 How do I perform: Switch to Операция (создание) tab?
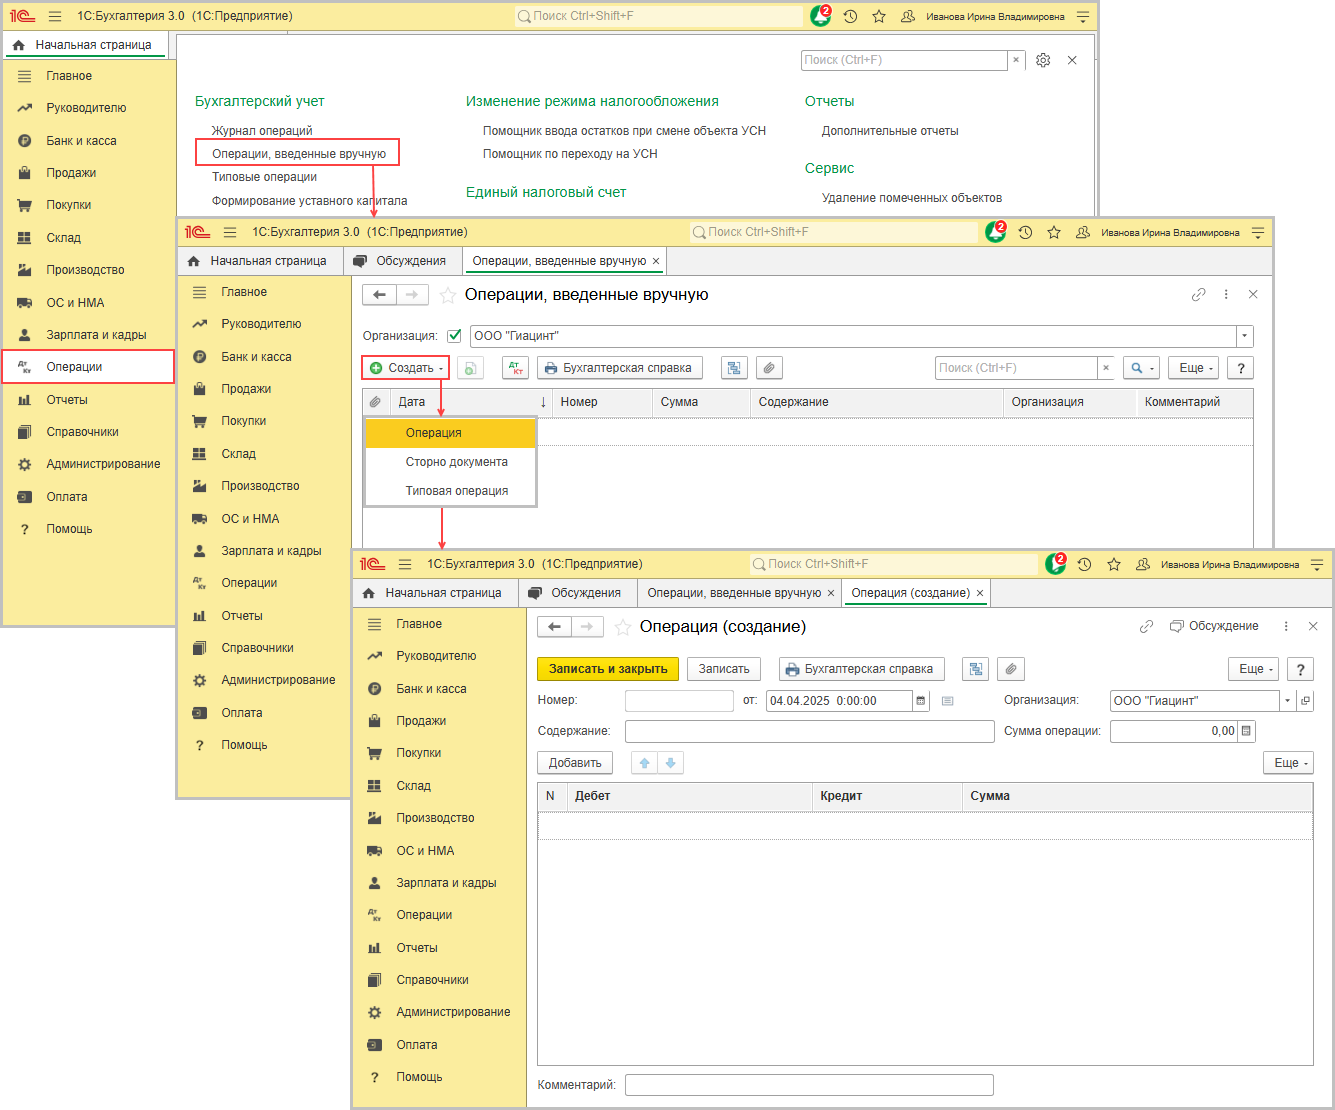(910, 593)
